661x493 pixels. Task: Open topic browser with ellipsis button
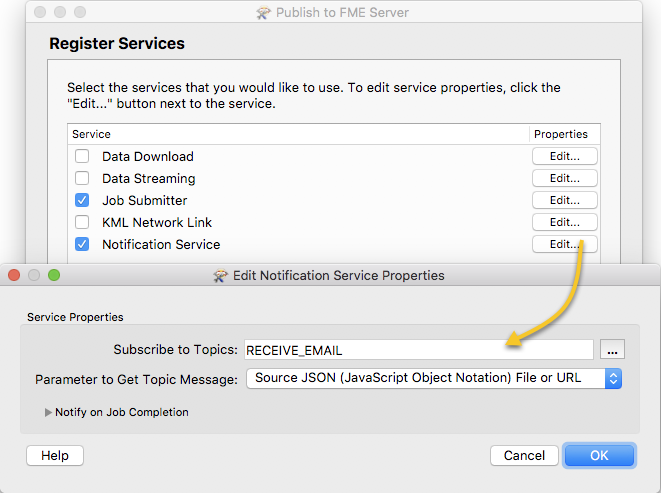pos(613,350)
